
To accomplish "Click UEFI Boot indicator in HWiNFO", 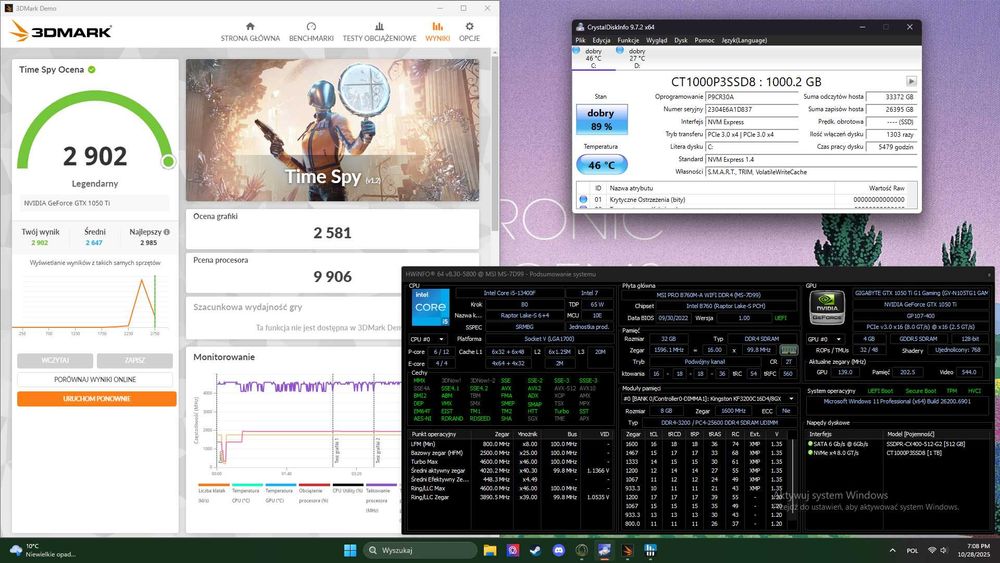I will click(x=880, y=391).
